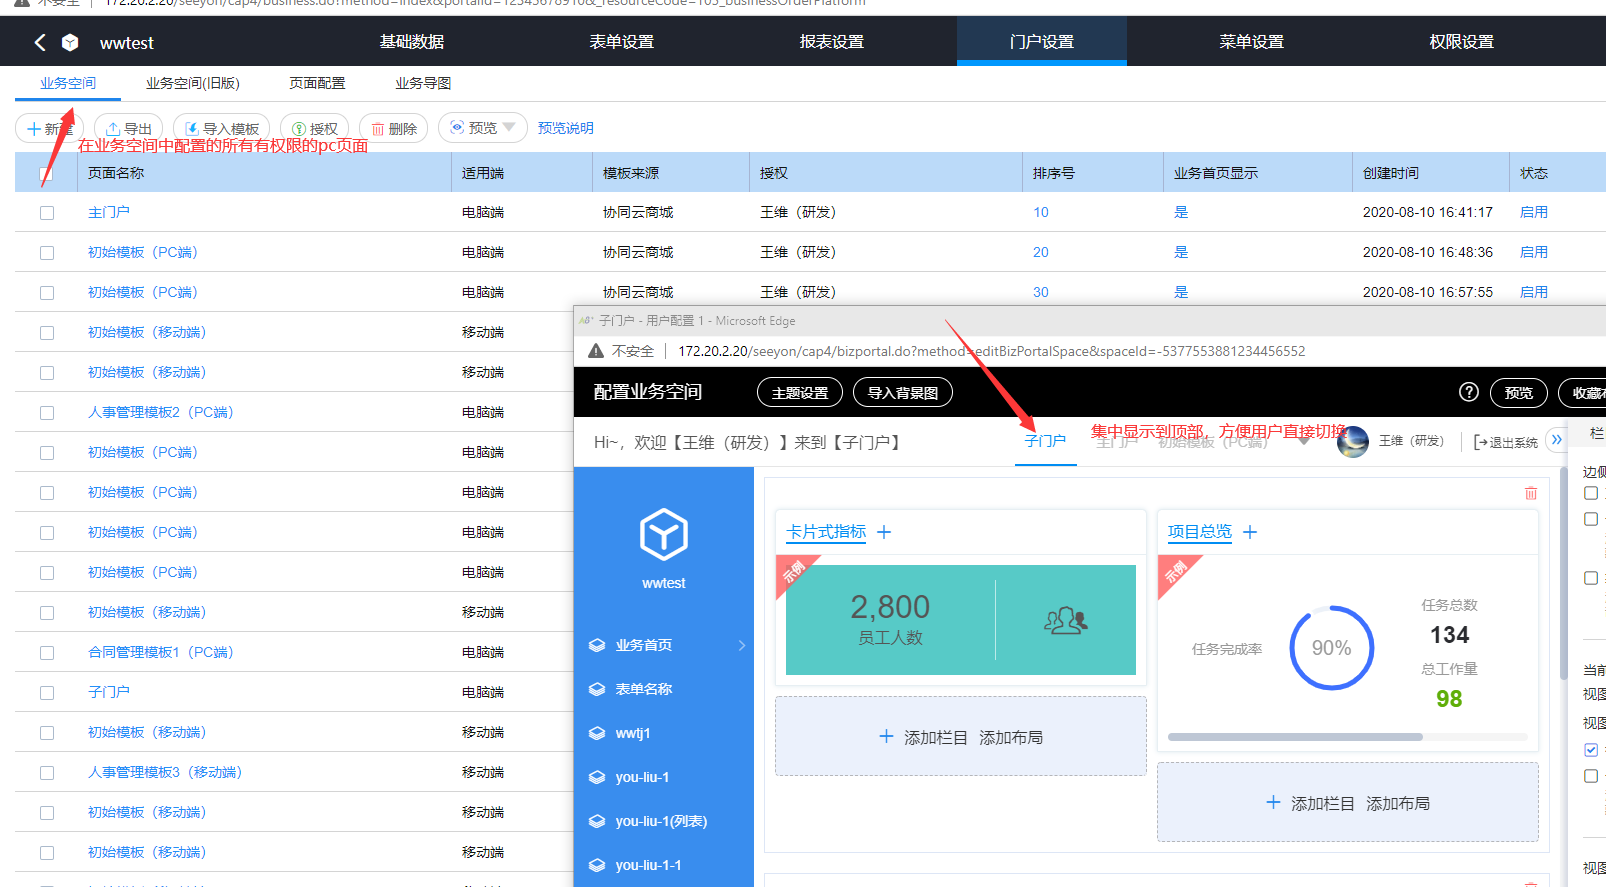Screen dimensions: 1606x887
Task: Switch to the 页面配置 sub-tab
Action: (x=317, y=83)
